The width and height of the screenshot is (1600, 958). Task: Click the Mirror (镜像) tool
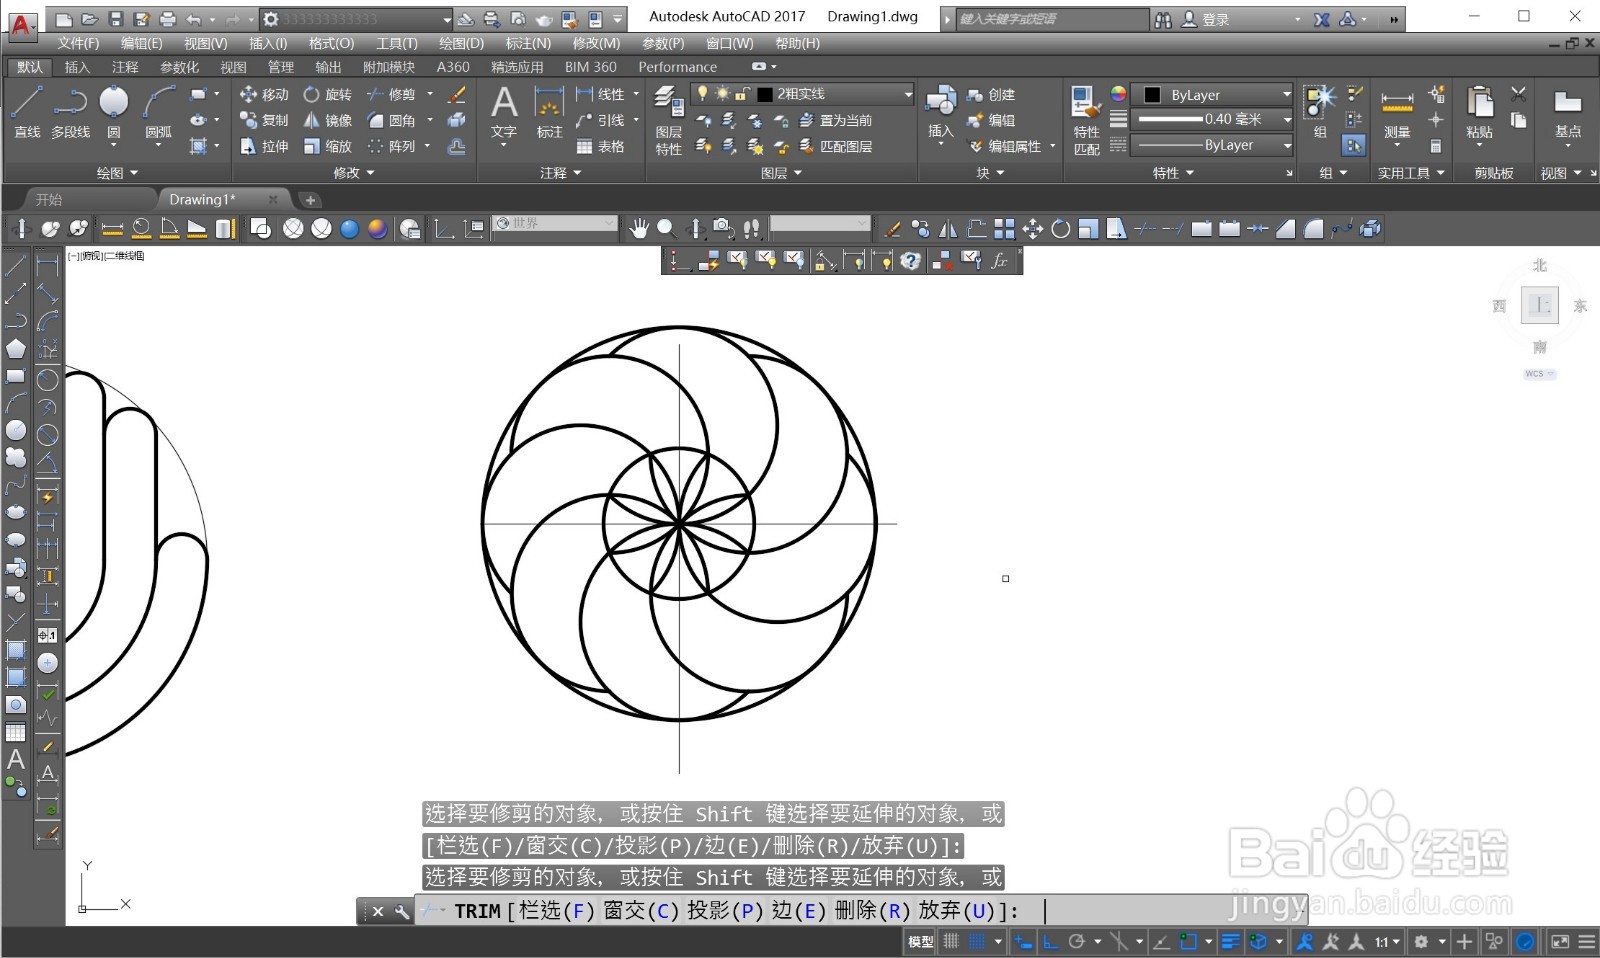(327, 120)
